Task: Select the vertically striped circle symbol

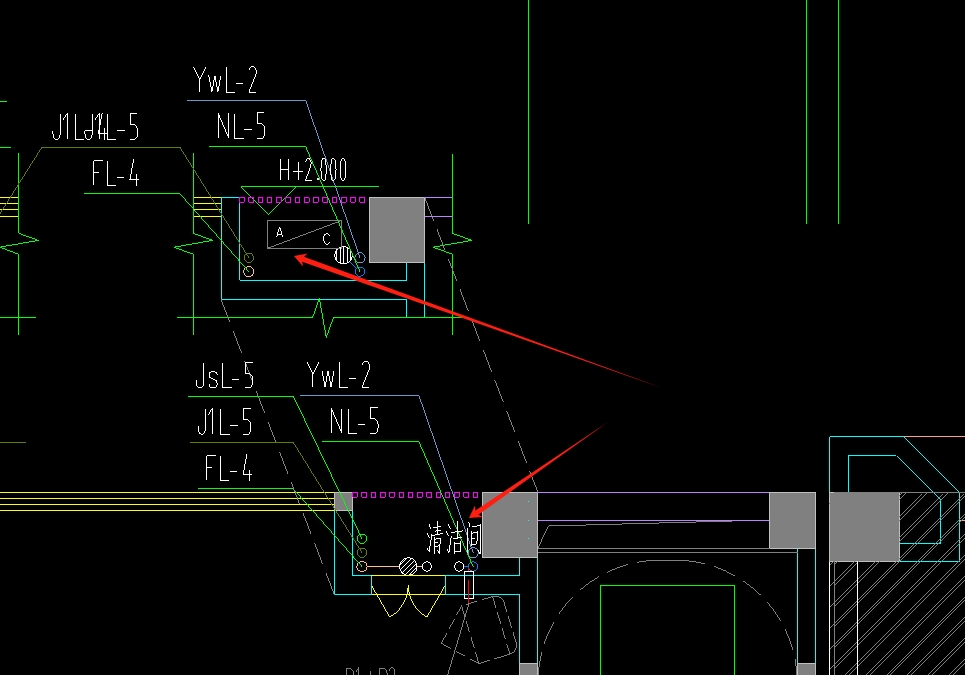Action: [x=343, y=255]
